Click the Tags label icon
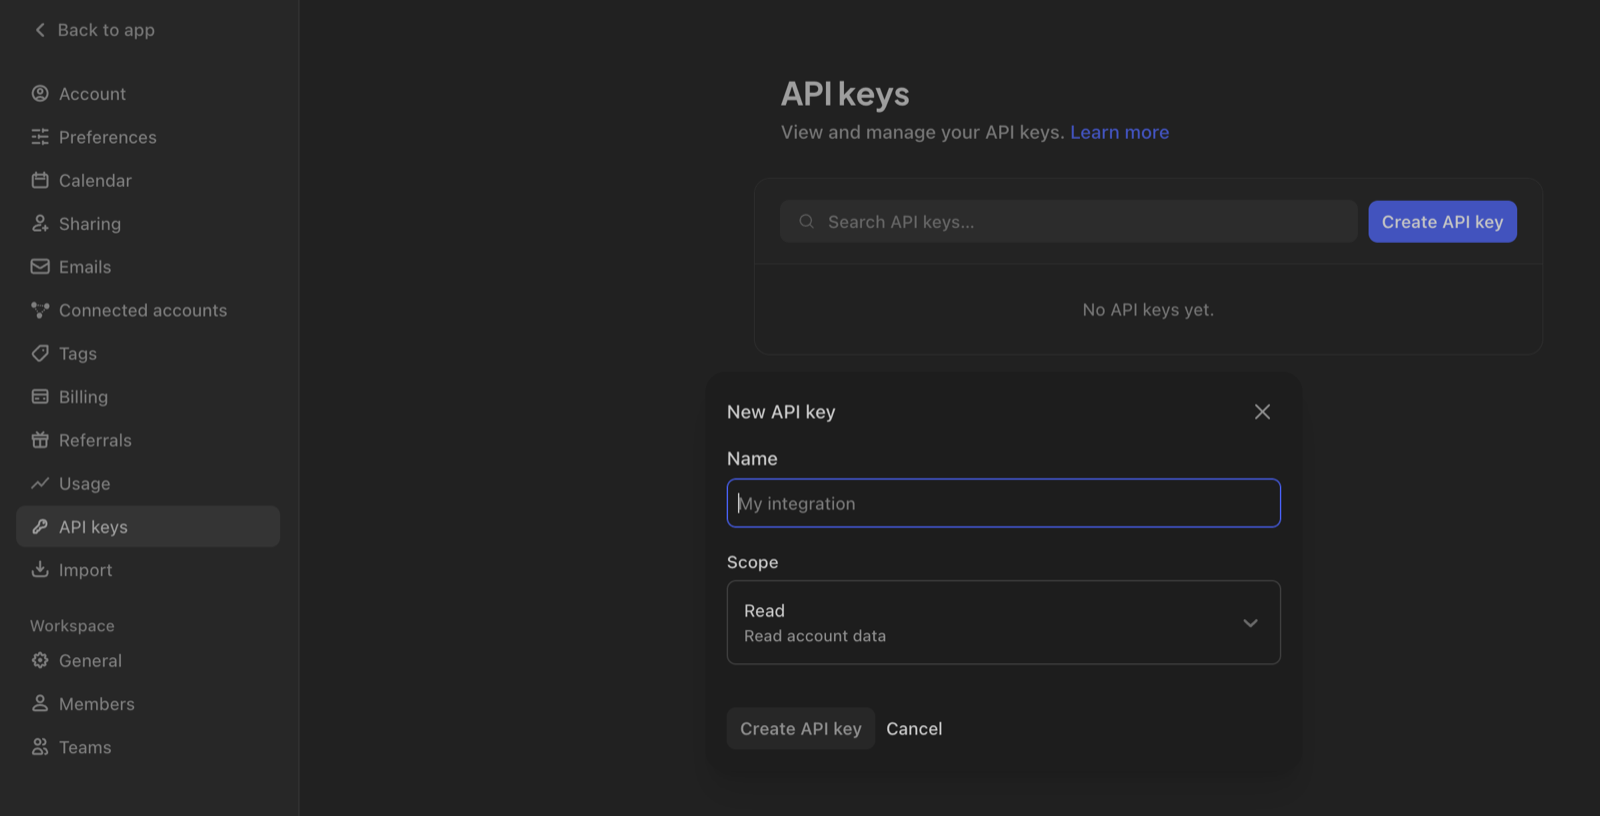1600x816 pixels. pyautogui.click(x=40, y=353)
